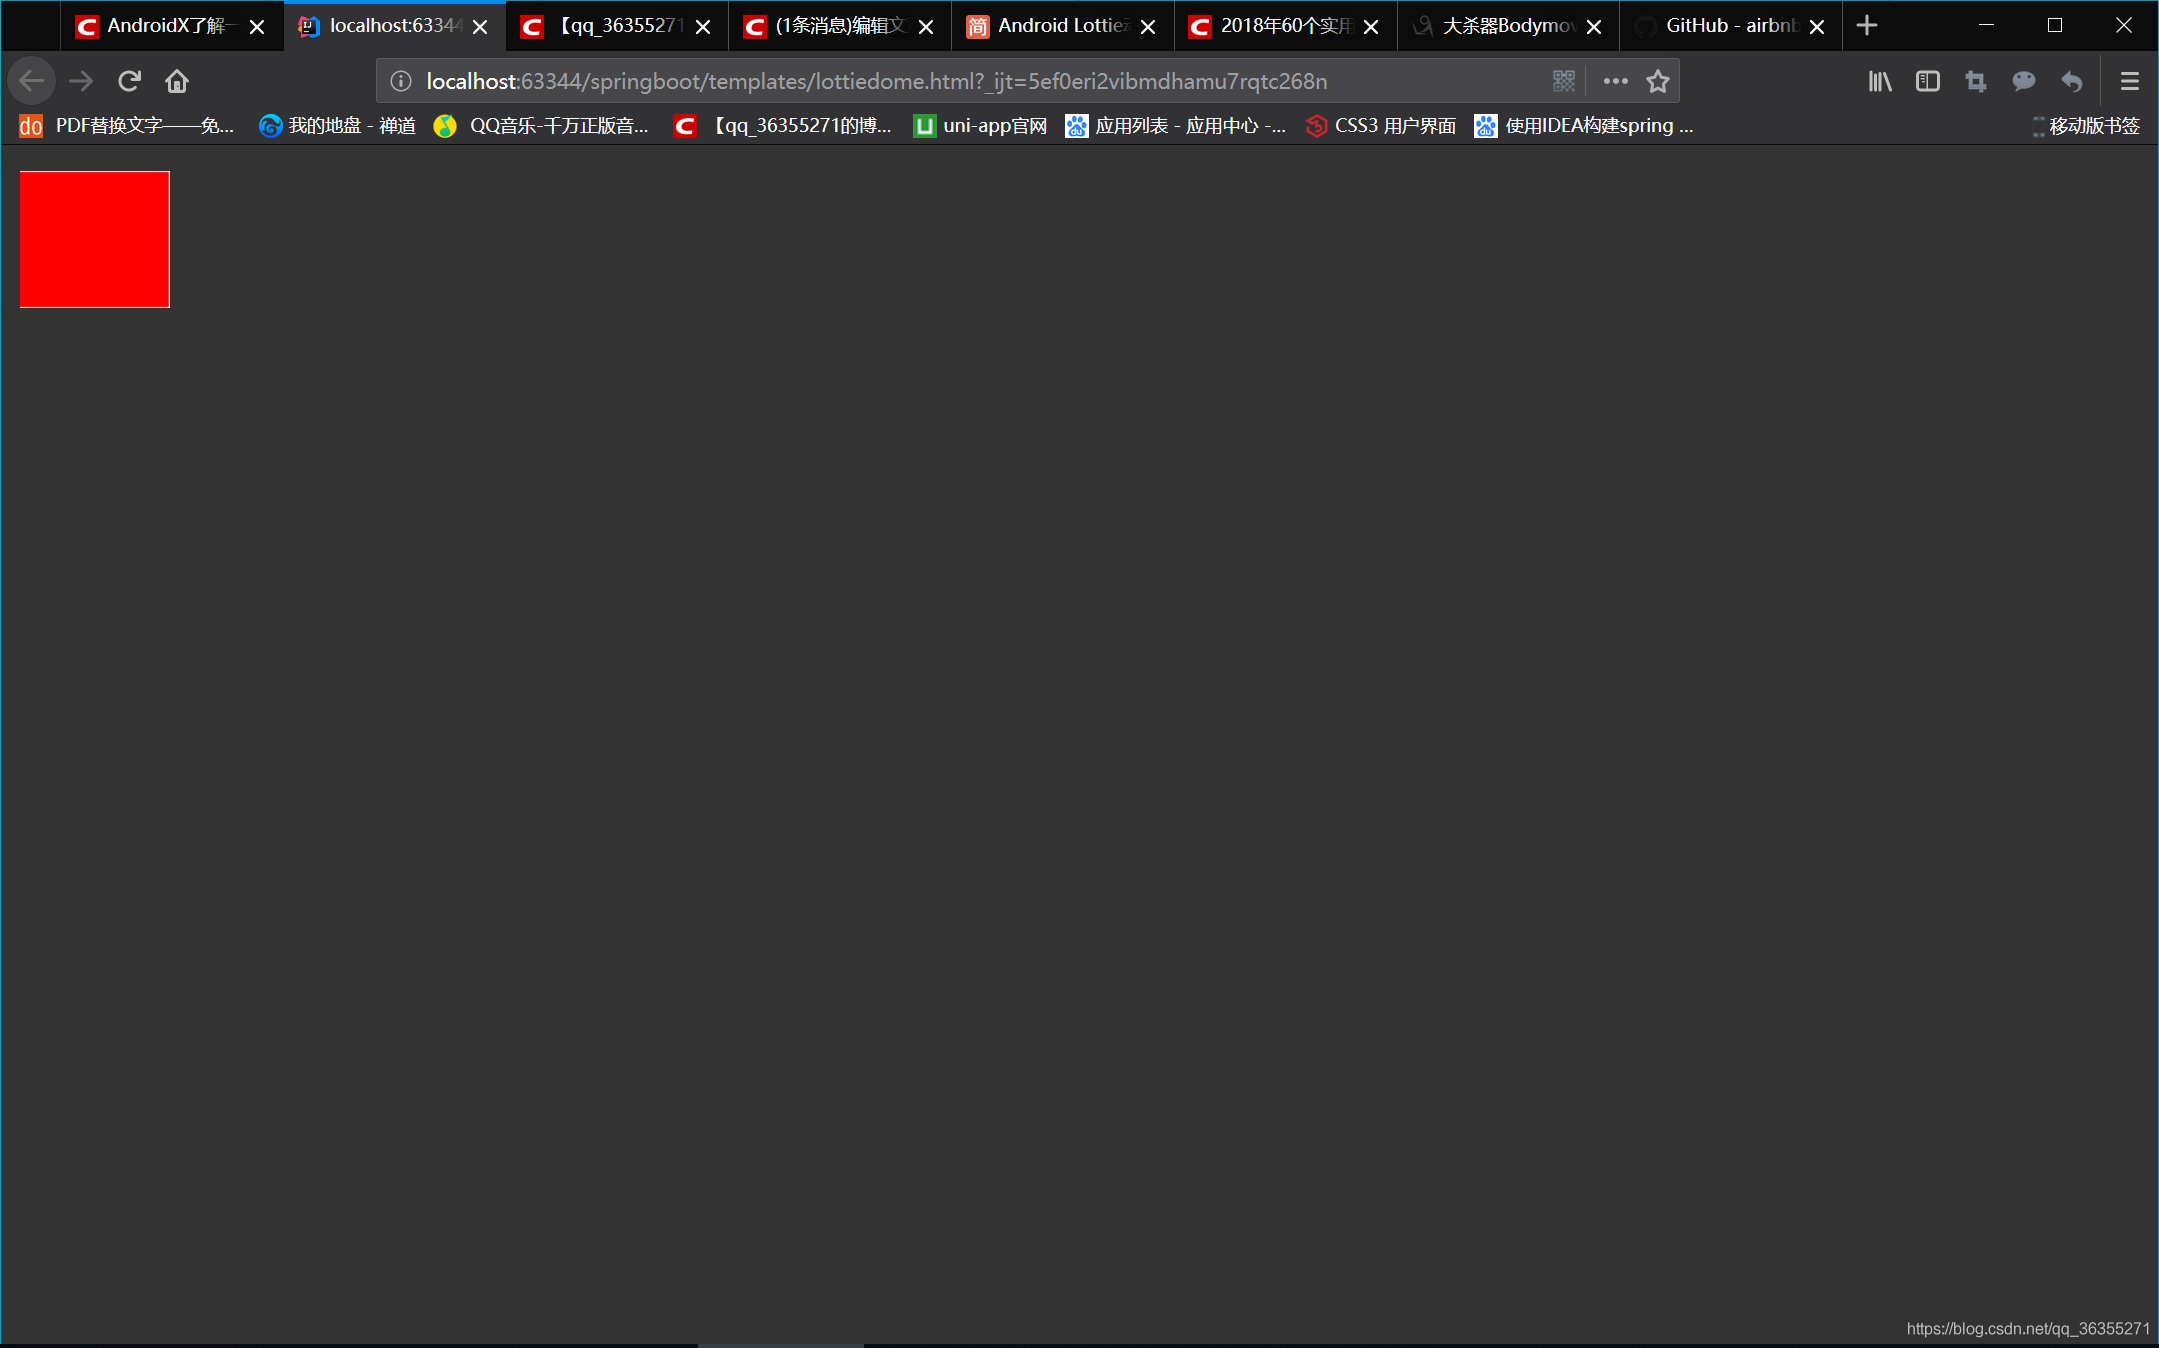Open the Library icon in toolbar
The width and height of the screenshot is (2159, 1348).
(x=1880, y=81)
